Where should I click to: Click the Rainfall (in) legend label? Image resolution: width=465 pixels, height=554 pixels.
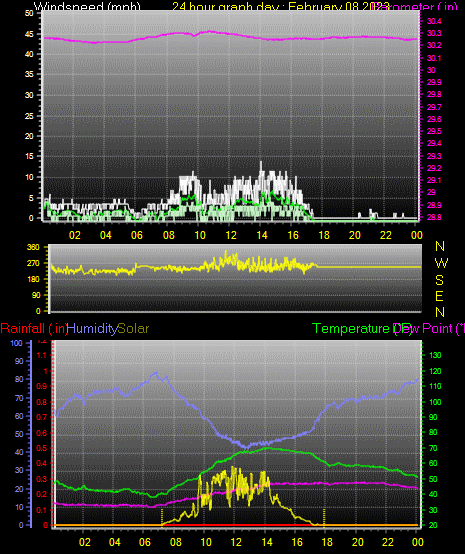[x=34, y=329]
